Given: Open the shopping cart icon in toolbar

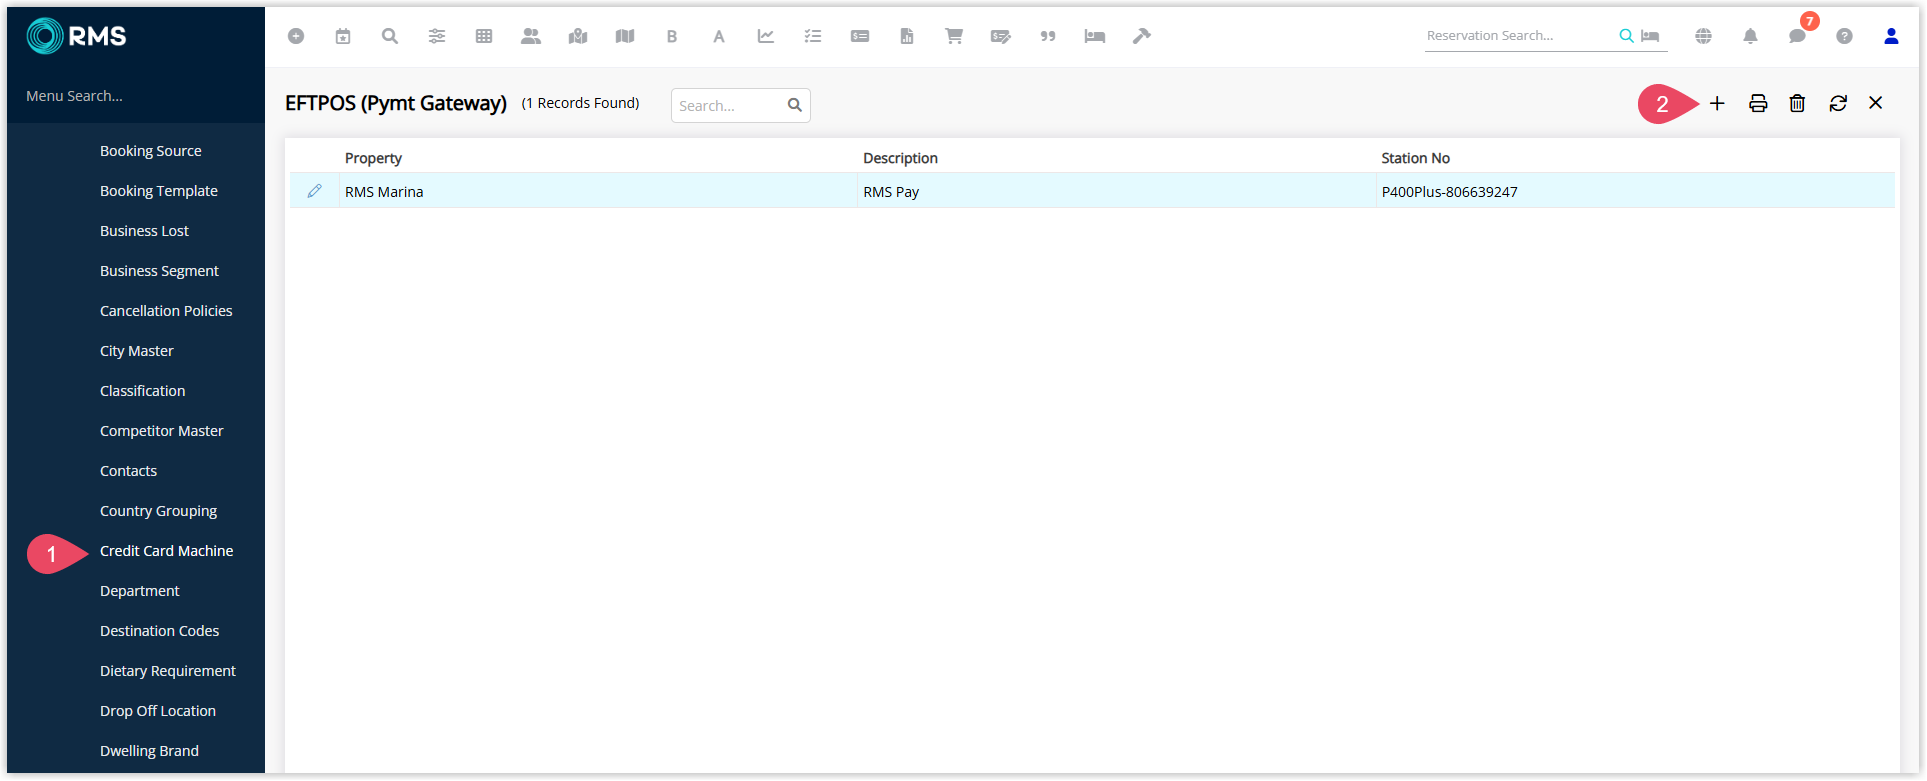Looking at the screenshot, I should pos(954,36).
